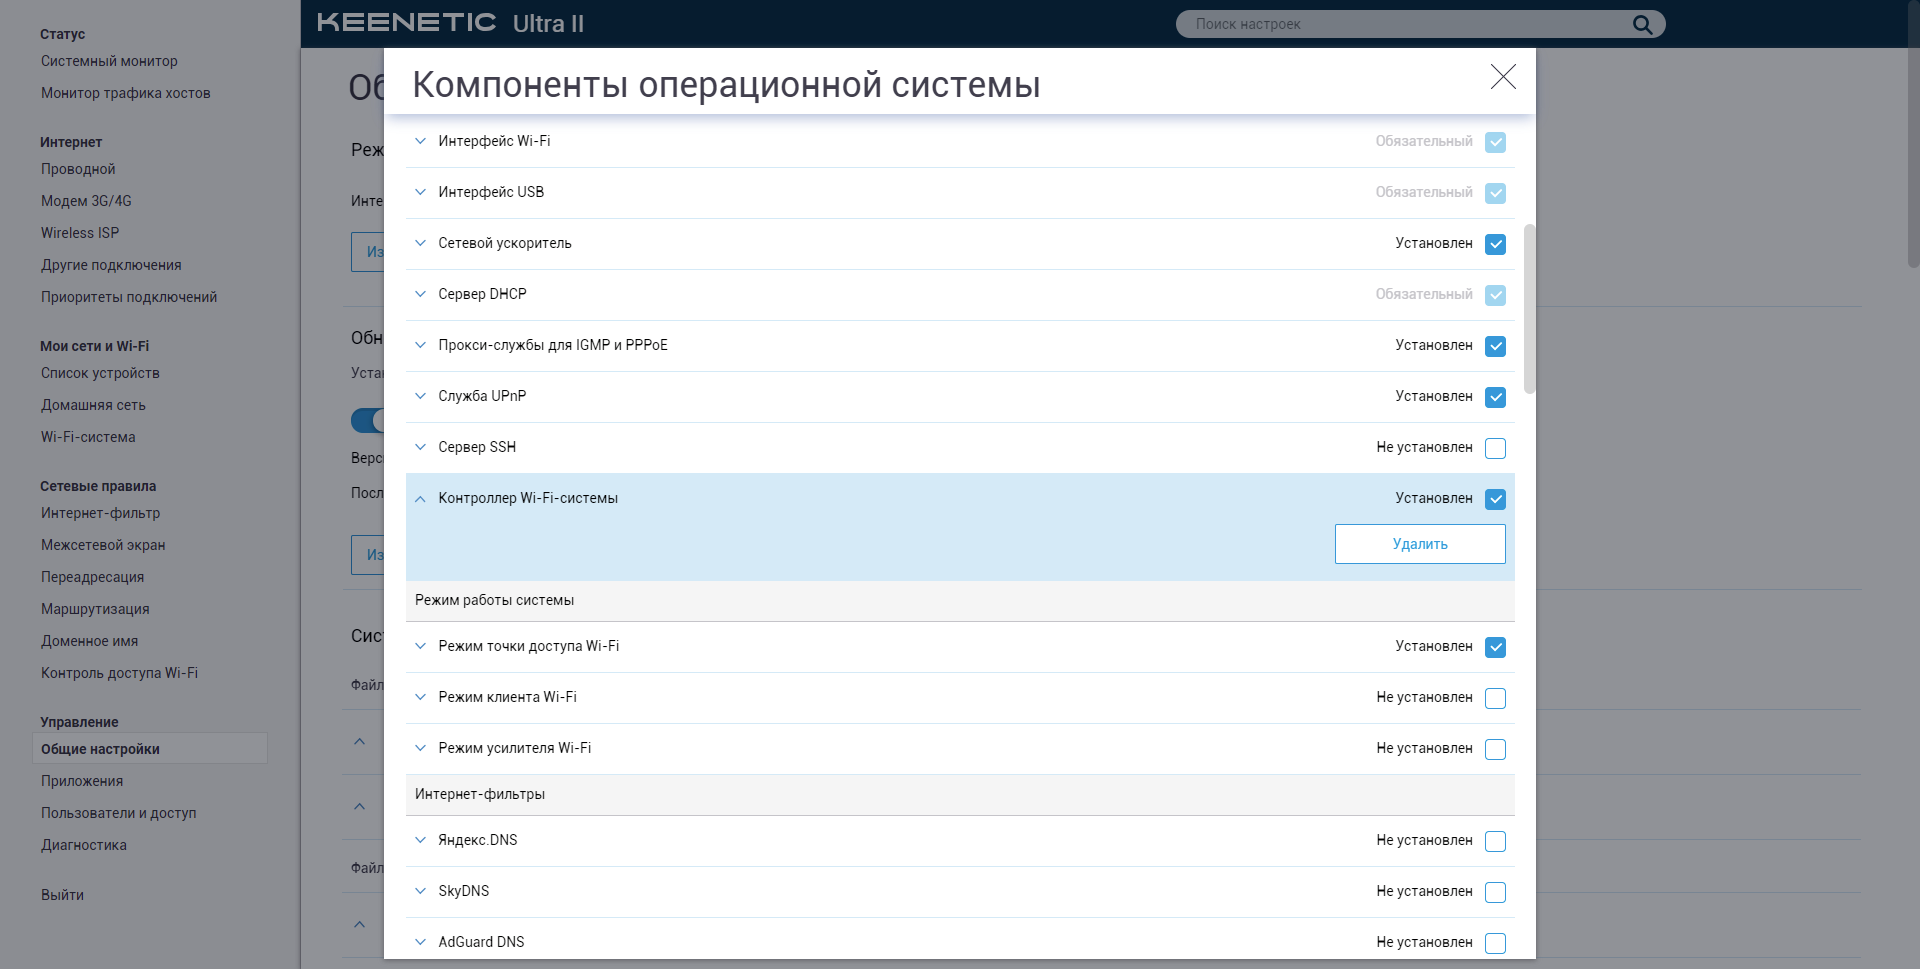
Task: Click the Режим работы системы section header
Action: coord(960,600)
